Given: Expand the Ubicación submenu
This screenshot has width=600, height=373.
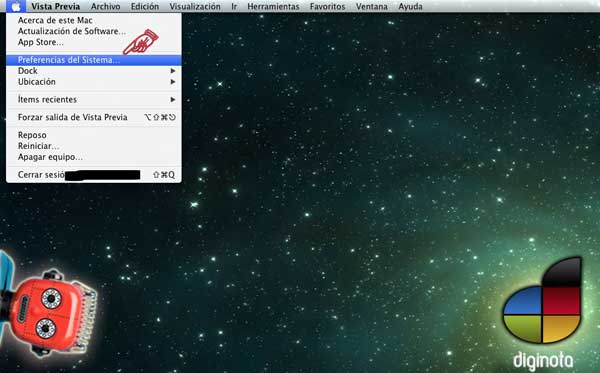Looking at the screenshot, I should (x=94, y=82).
